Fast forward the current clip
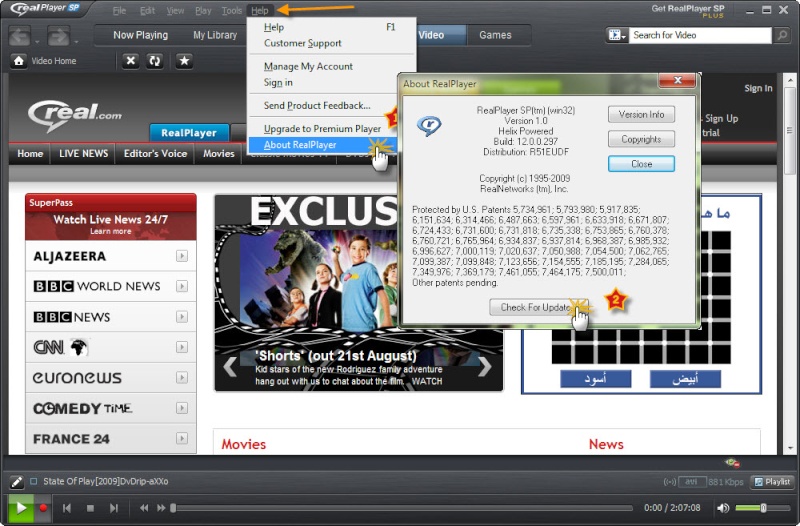The height and width of the screenshot is (526, 800). 161,508
